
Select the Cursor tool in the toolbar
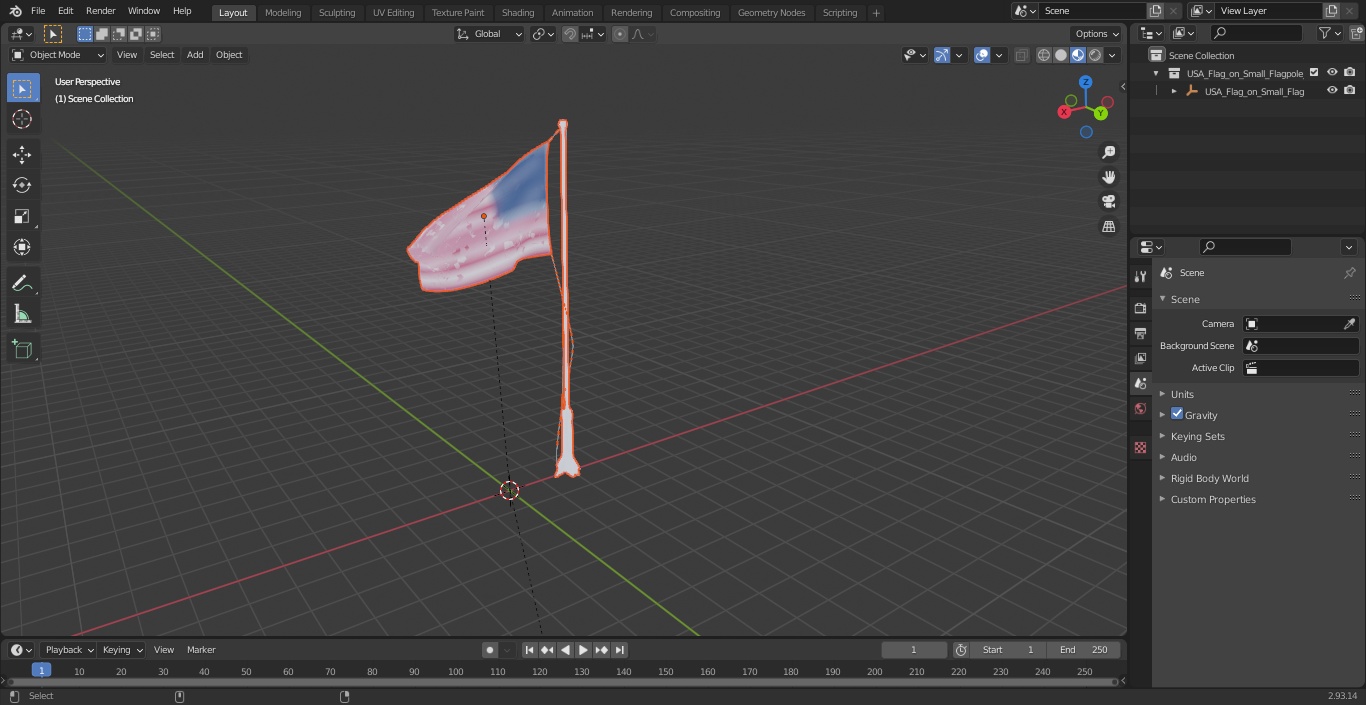pyautogui.click(x=22, y=119)
